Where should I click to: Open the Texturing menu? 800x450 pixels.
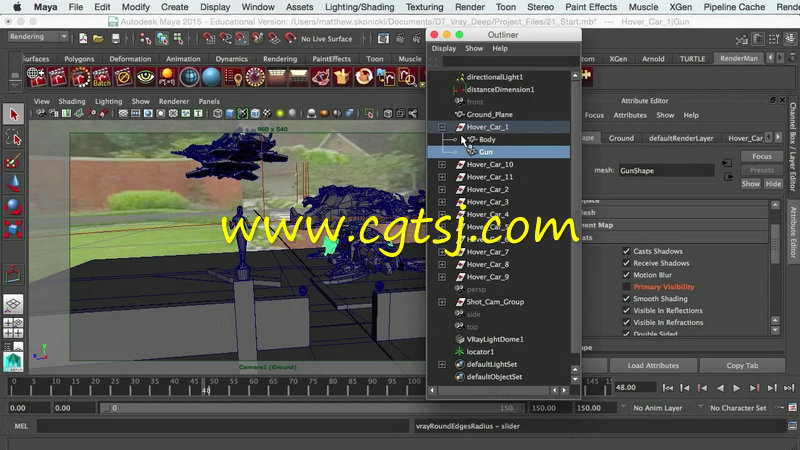pyautogui.click(x=424, y=7)
